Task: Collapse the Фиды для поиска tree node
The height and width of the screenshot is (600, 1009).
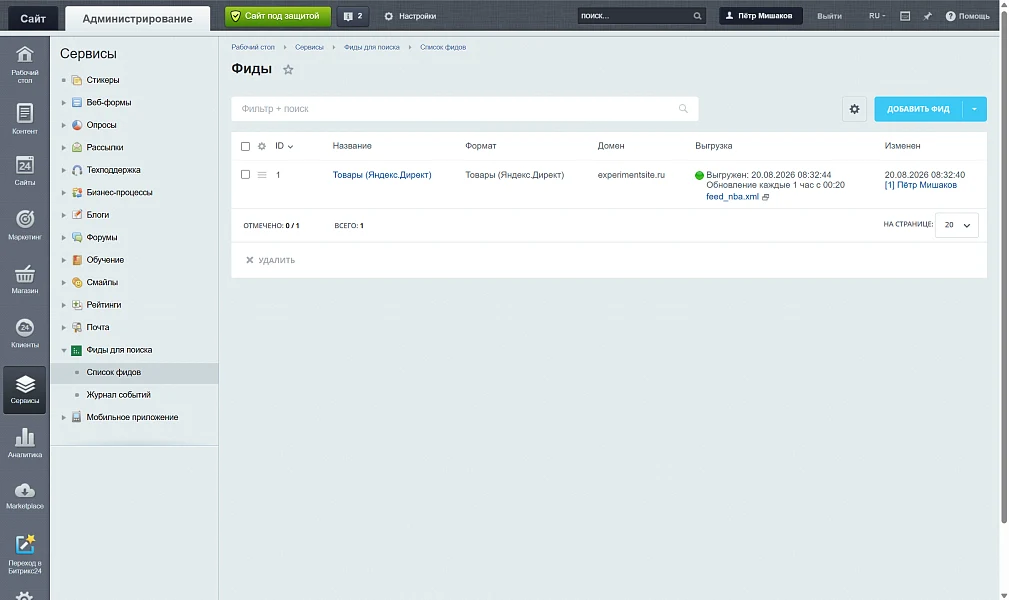Action: click(x=64, y=350)
